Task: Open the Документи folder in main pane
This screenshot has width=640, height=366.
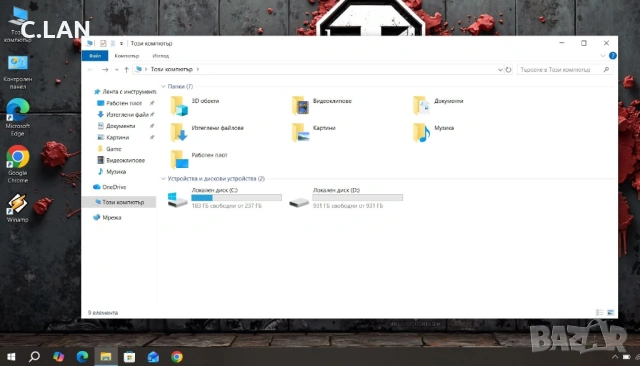Action: pos(438,105)
